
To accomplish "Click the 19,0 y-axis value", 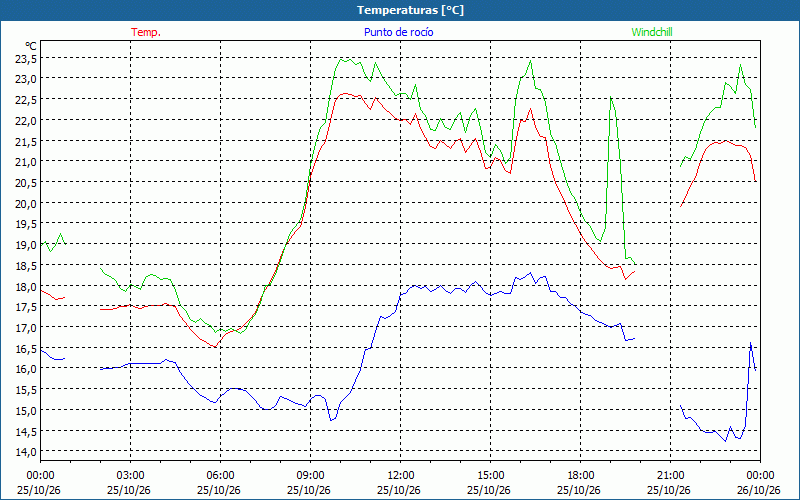I will tap(26, 245).
